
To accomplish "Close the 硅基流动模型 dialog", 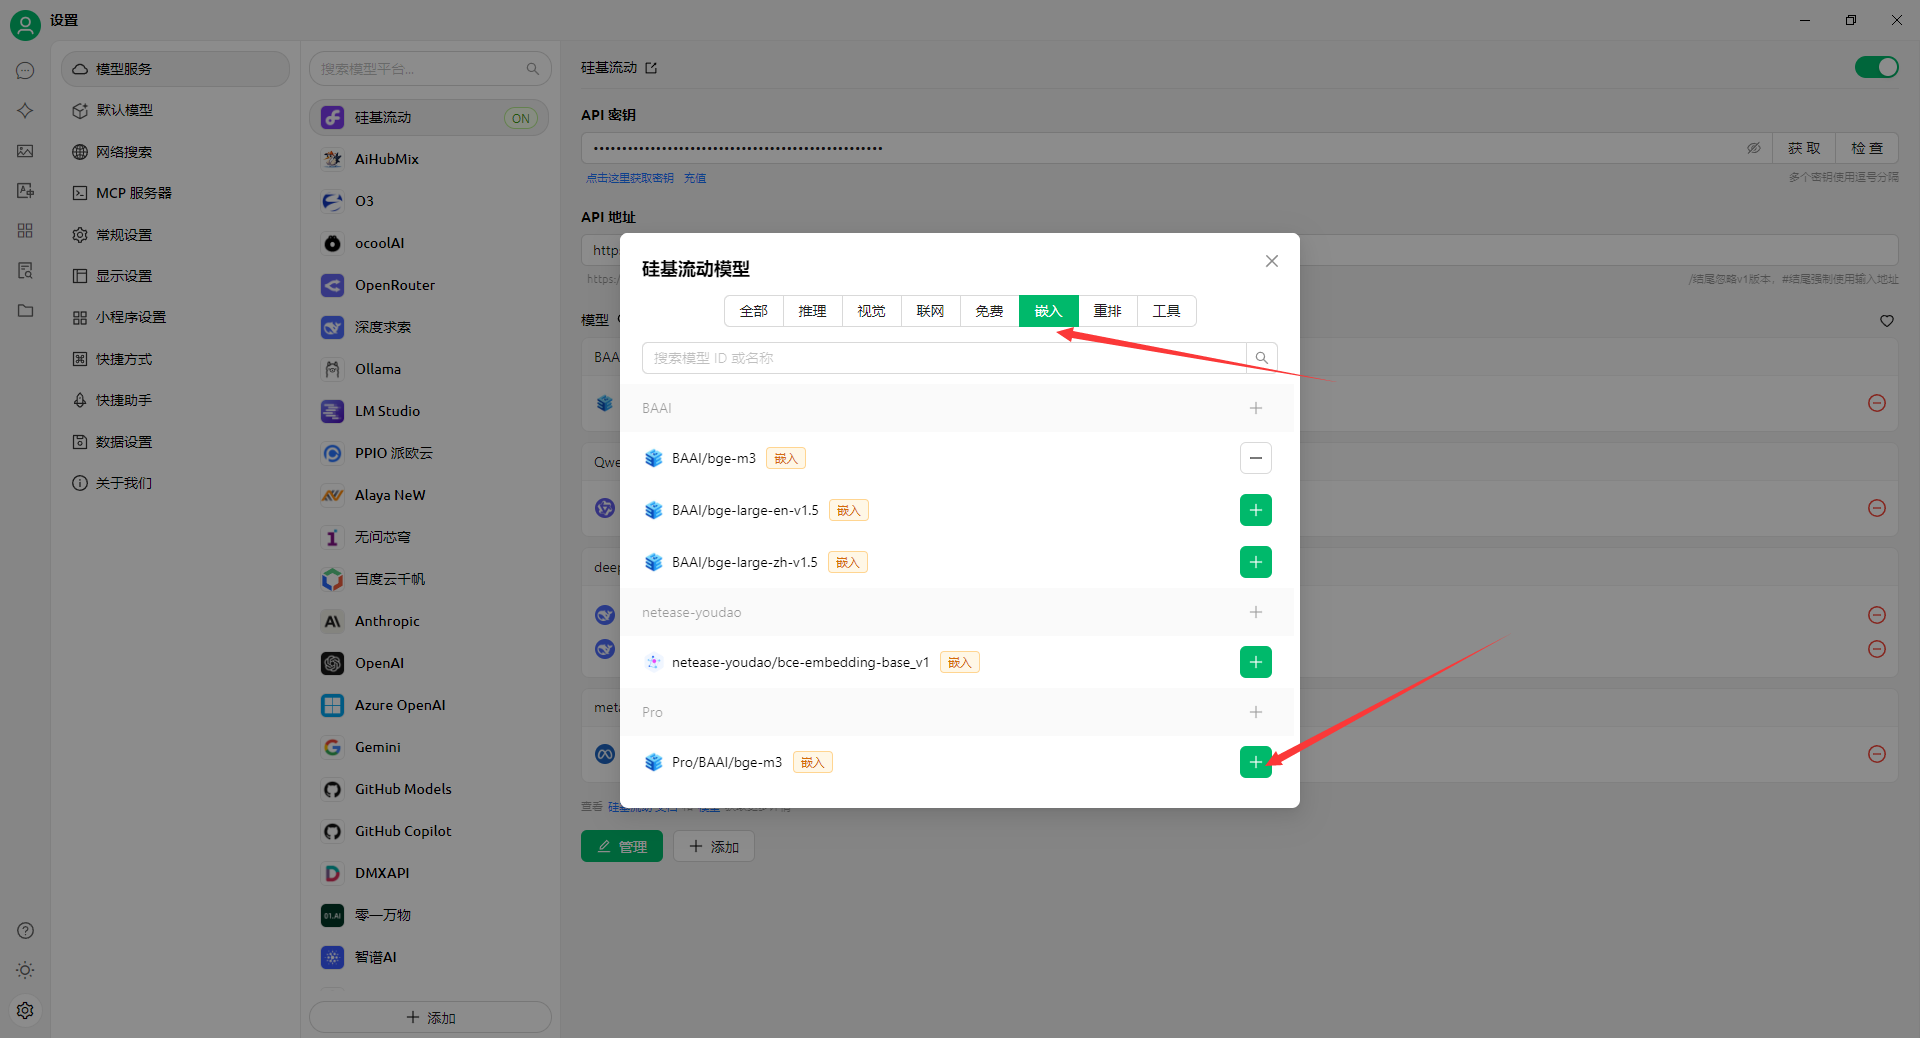I will pyautogui.click(x=1271, y=261).
